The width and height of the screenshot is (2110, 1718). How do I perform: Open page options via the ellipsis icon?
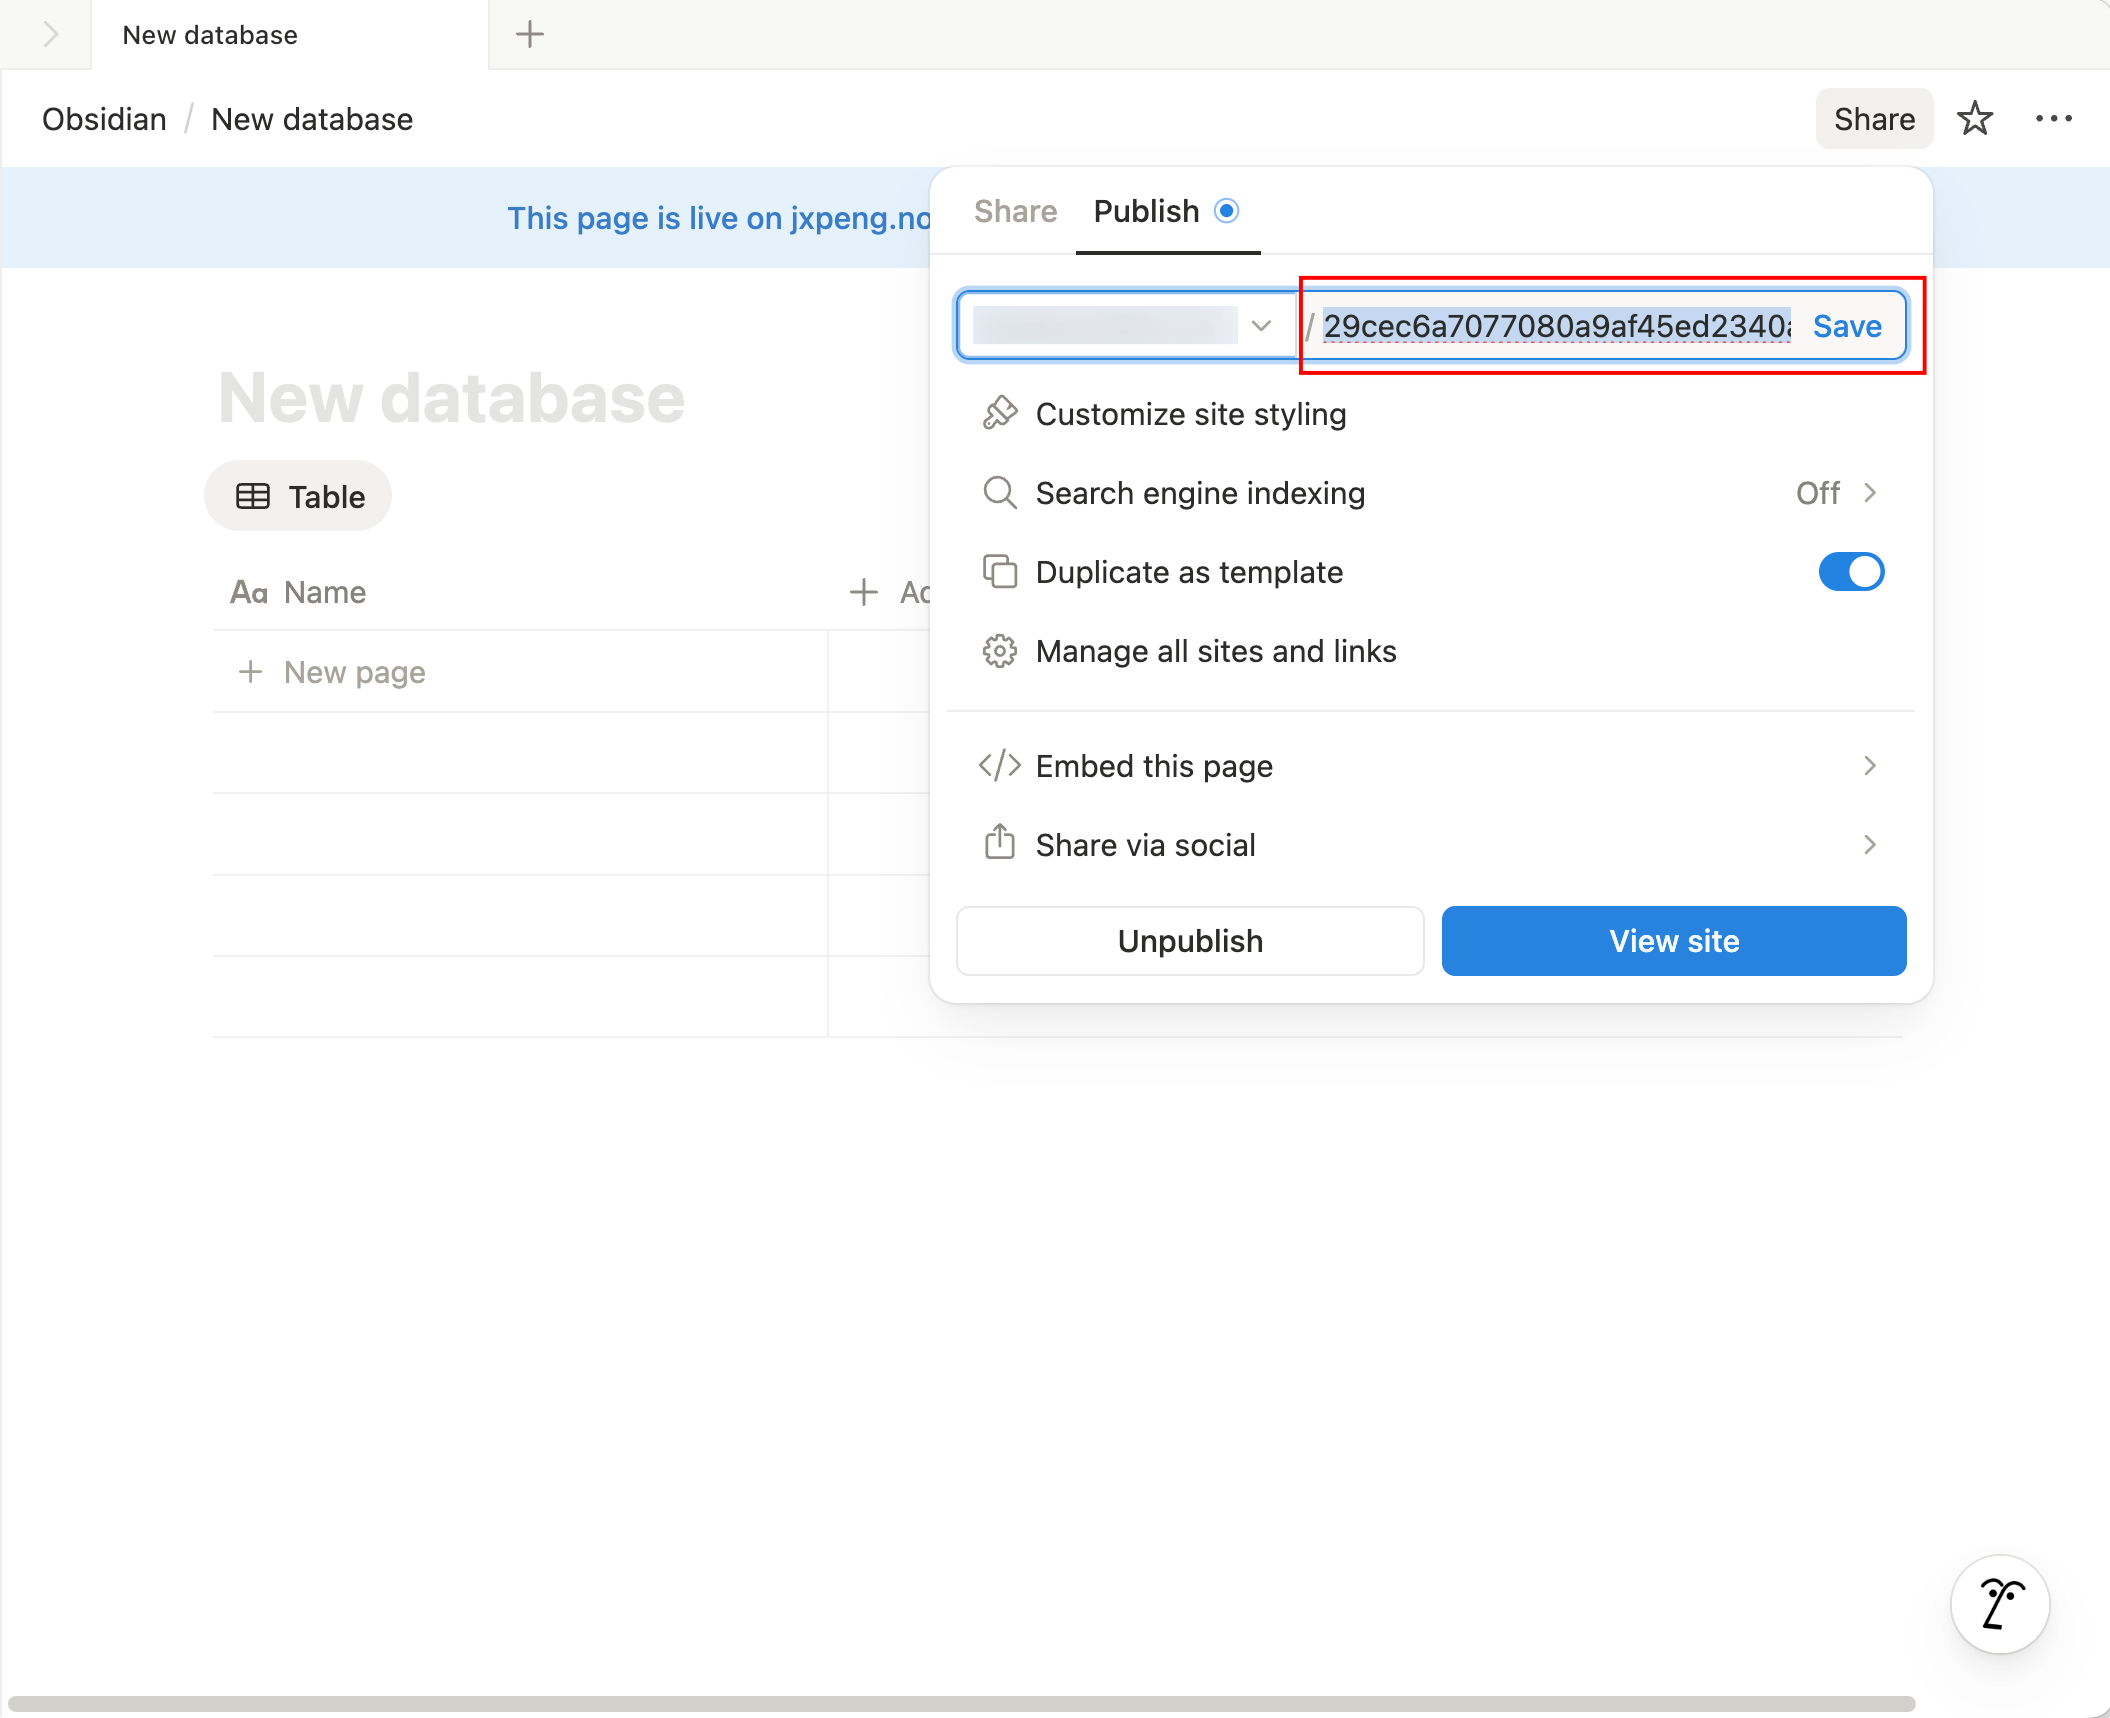(x=2055, y=118)
